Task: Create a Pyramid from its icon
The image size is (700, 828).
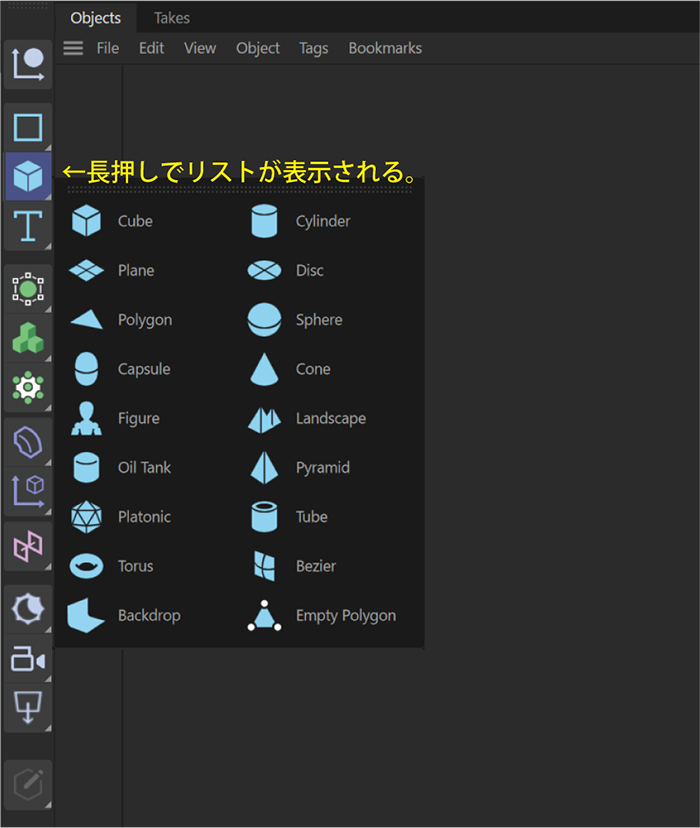Action: (264, 467)
